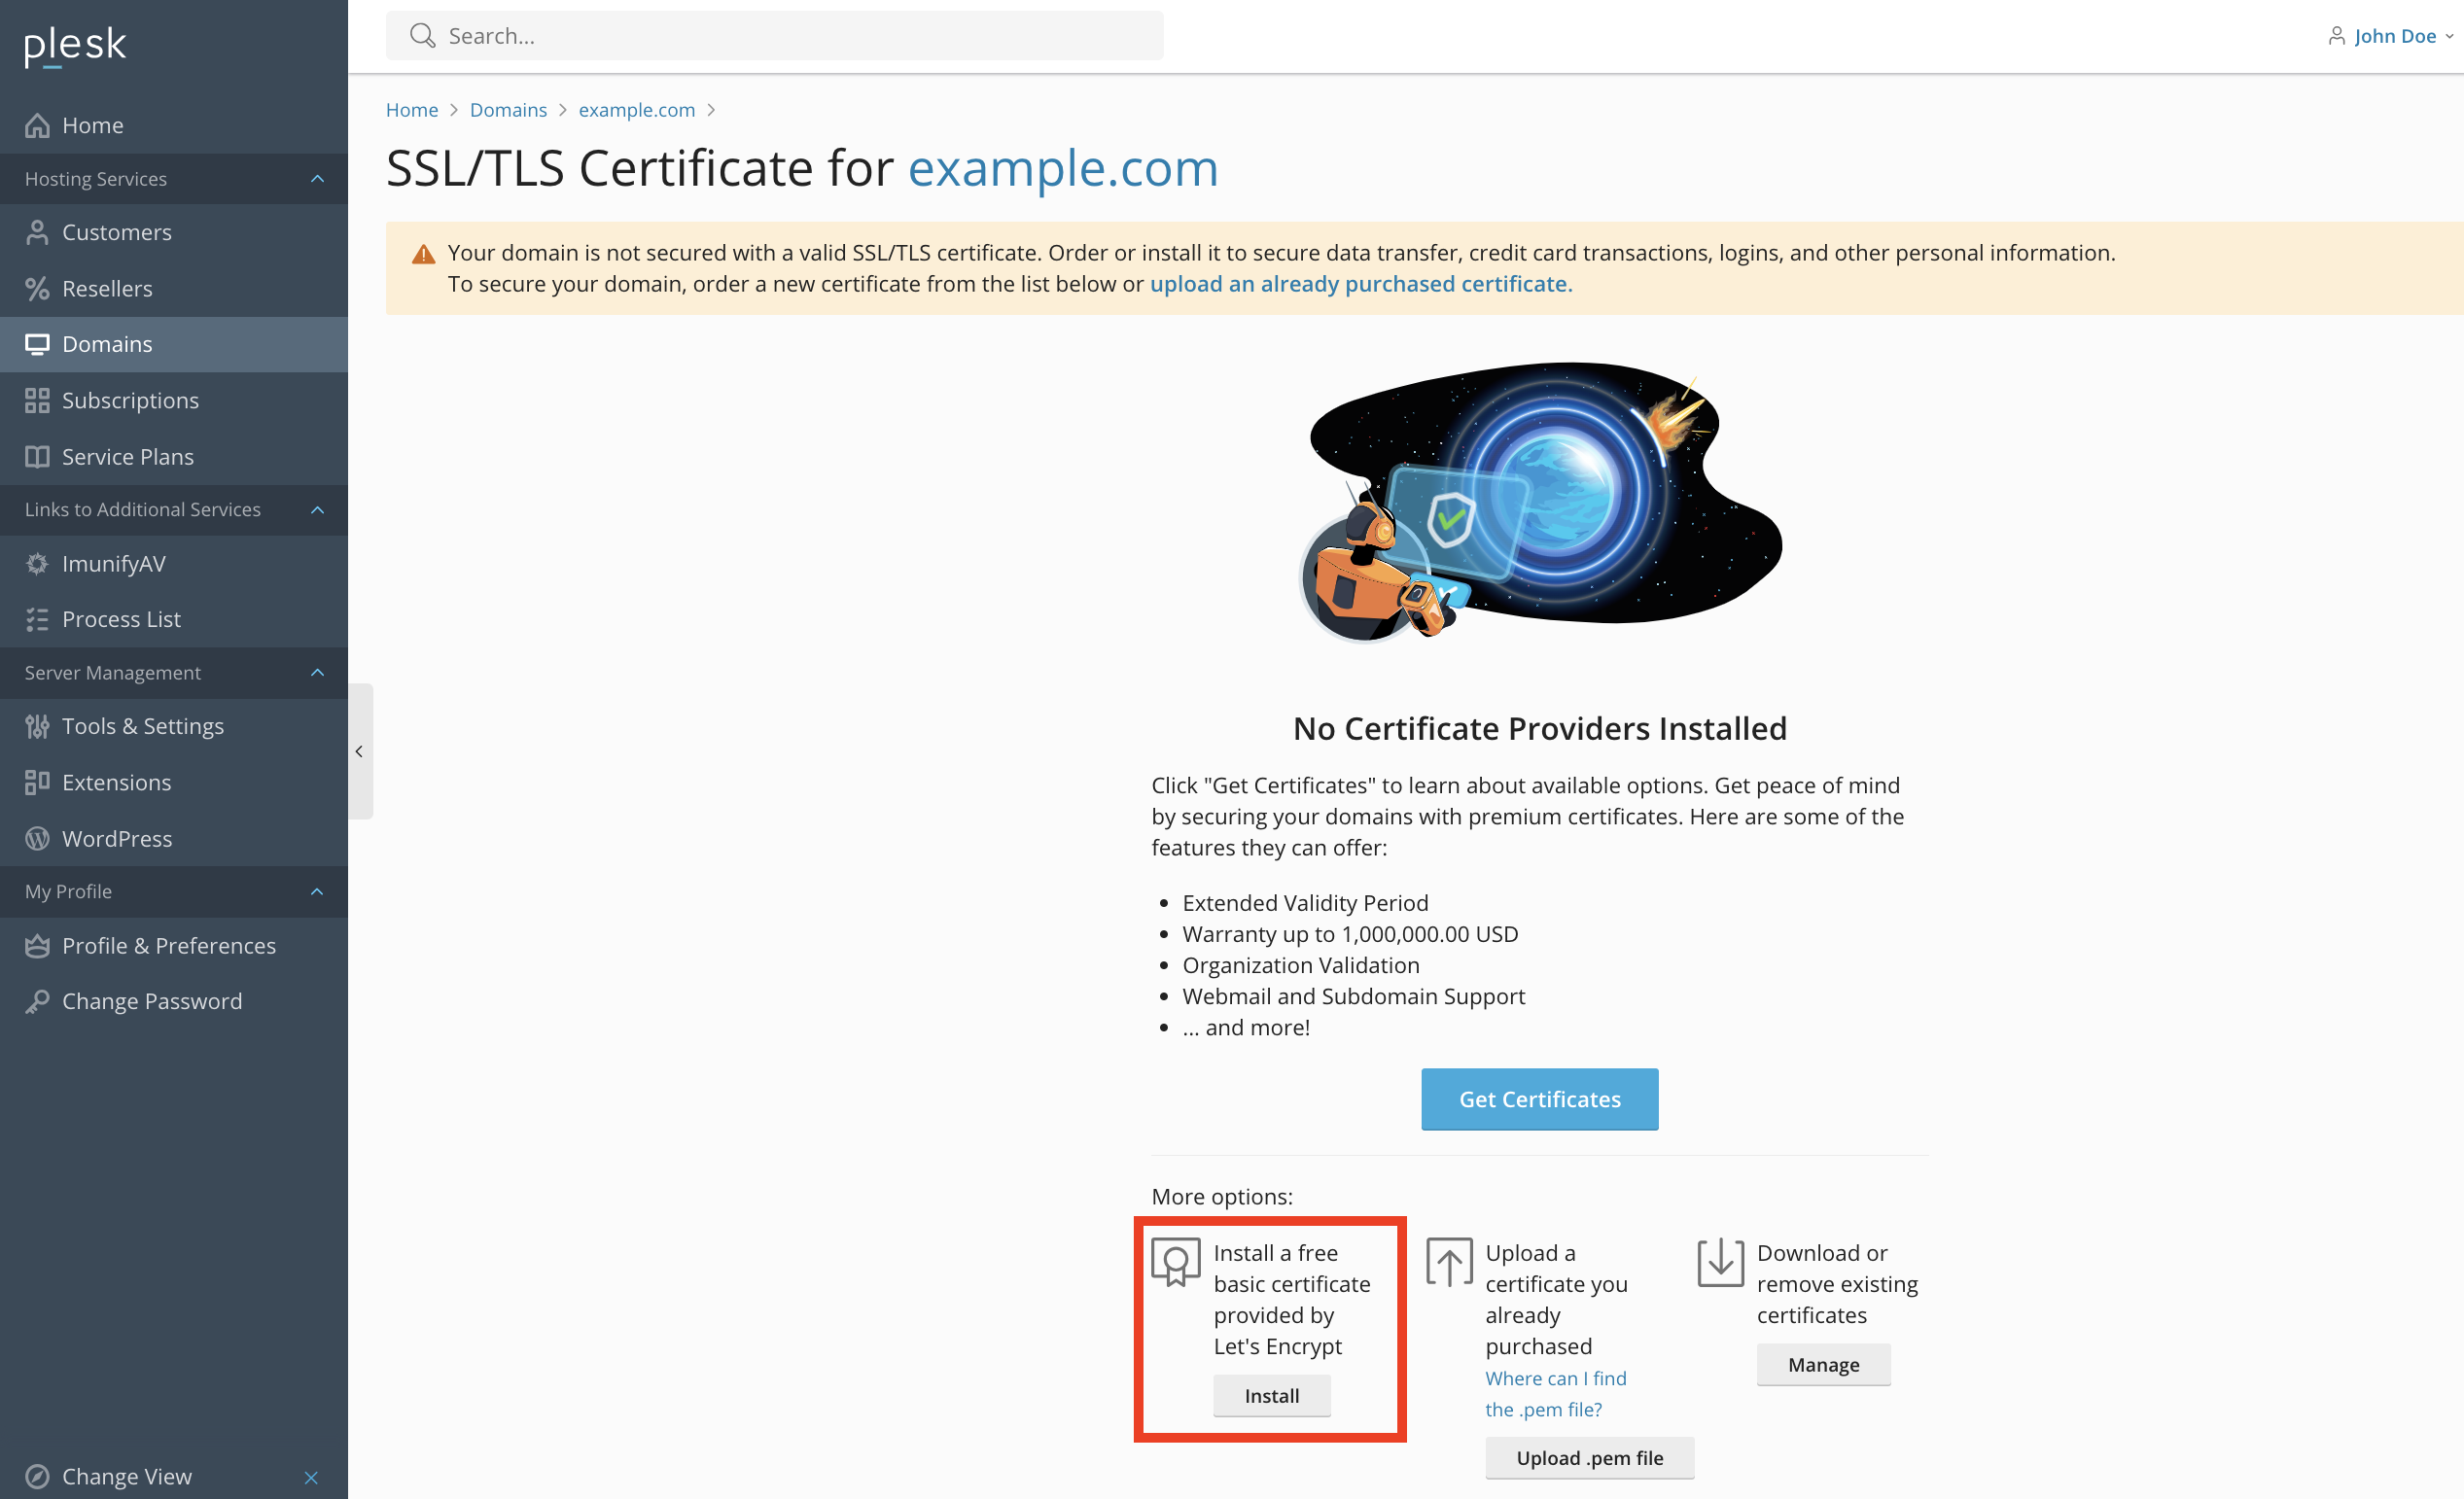Click the WordPress icon in sidebar
This screenshot has height=1499, width=2464.
(x=39, y=839)
